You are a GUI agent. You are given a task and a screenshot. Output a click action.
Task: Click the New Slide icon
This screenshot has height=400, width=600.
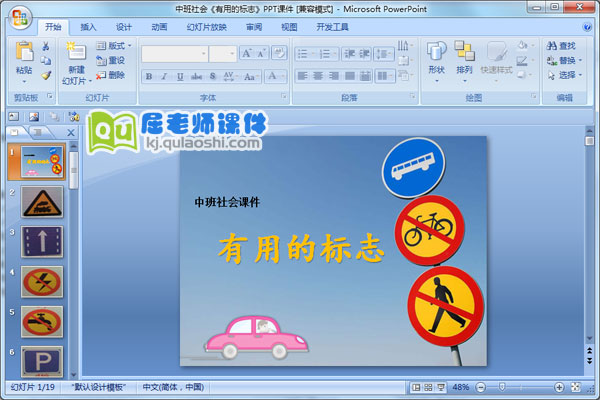[76, 51]
